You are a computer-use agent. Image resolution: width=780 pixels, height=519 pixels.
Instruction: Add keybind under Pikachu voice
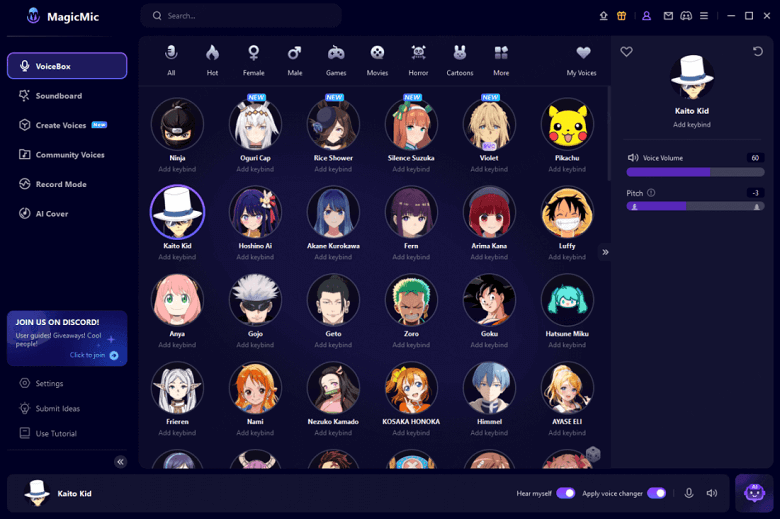567,169
